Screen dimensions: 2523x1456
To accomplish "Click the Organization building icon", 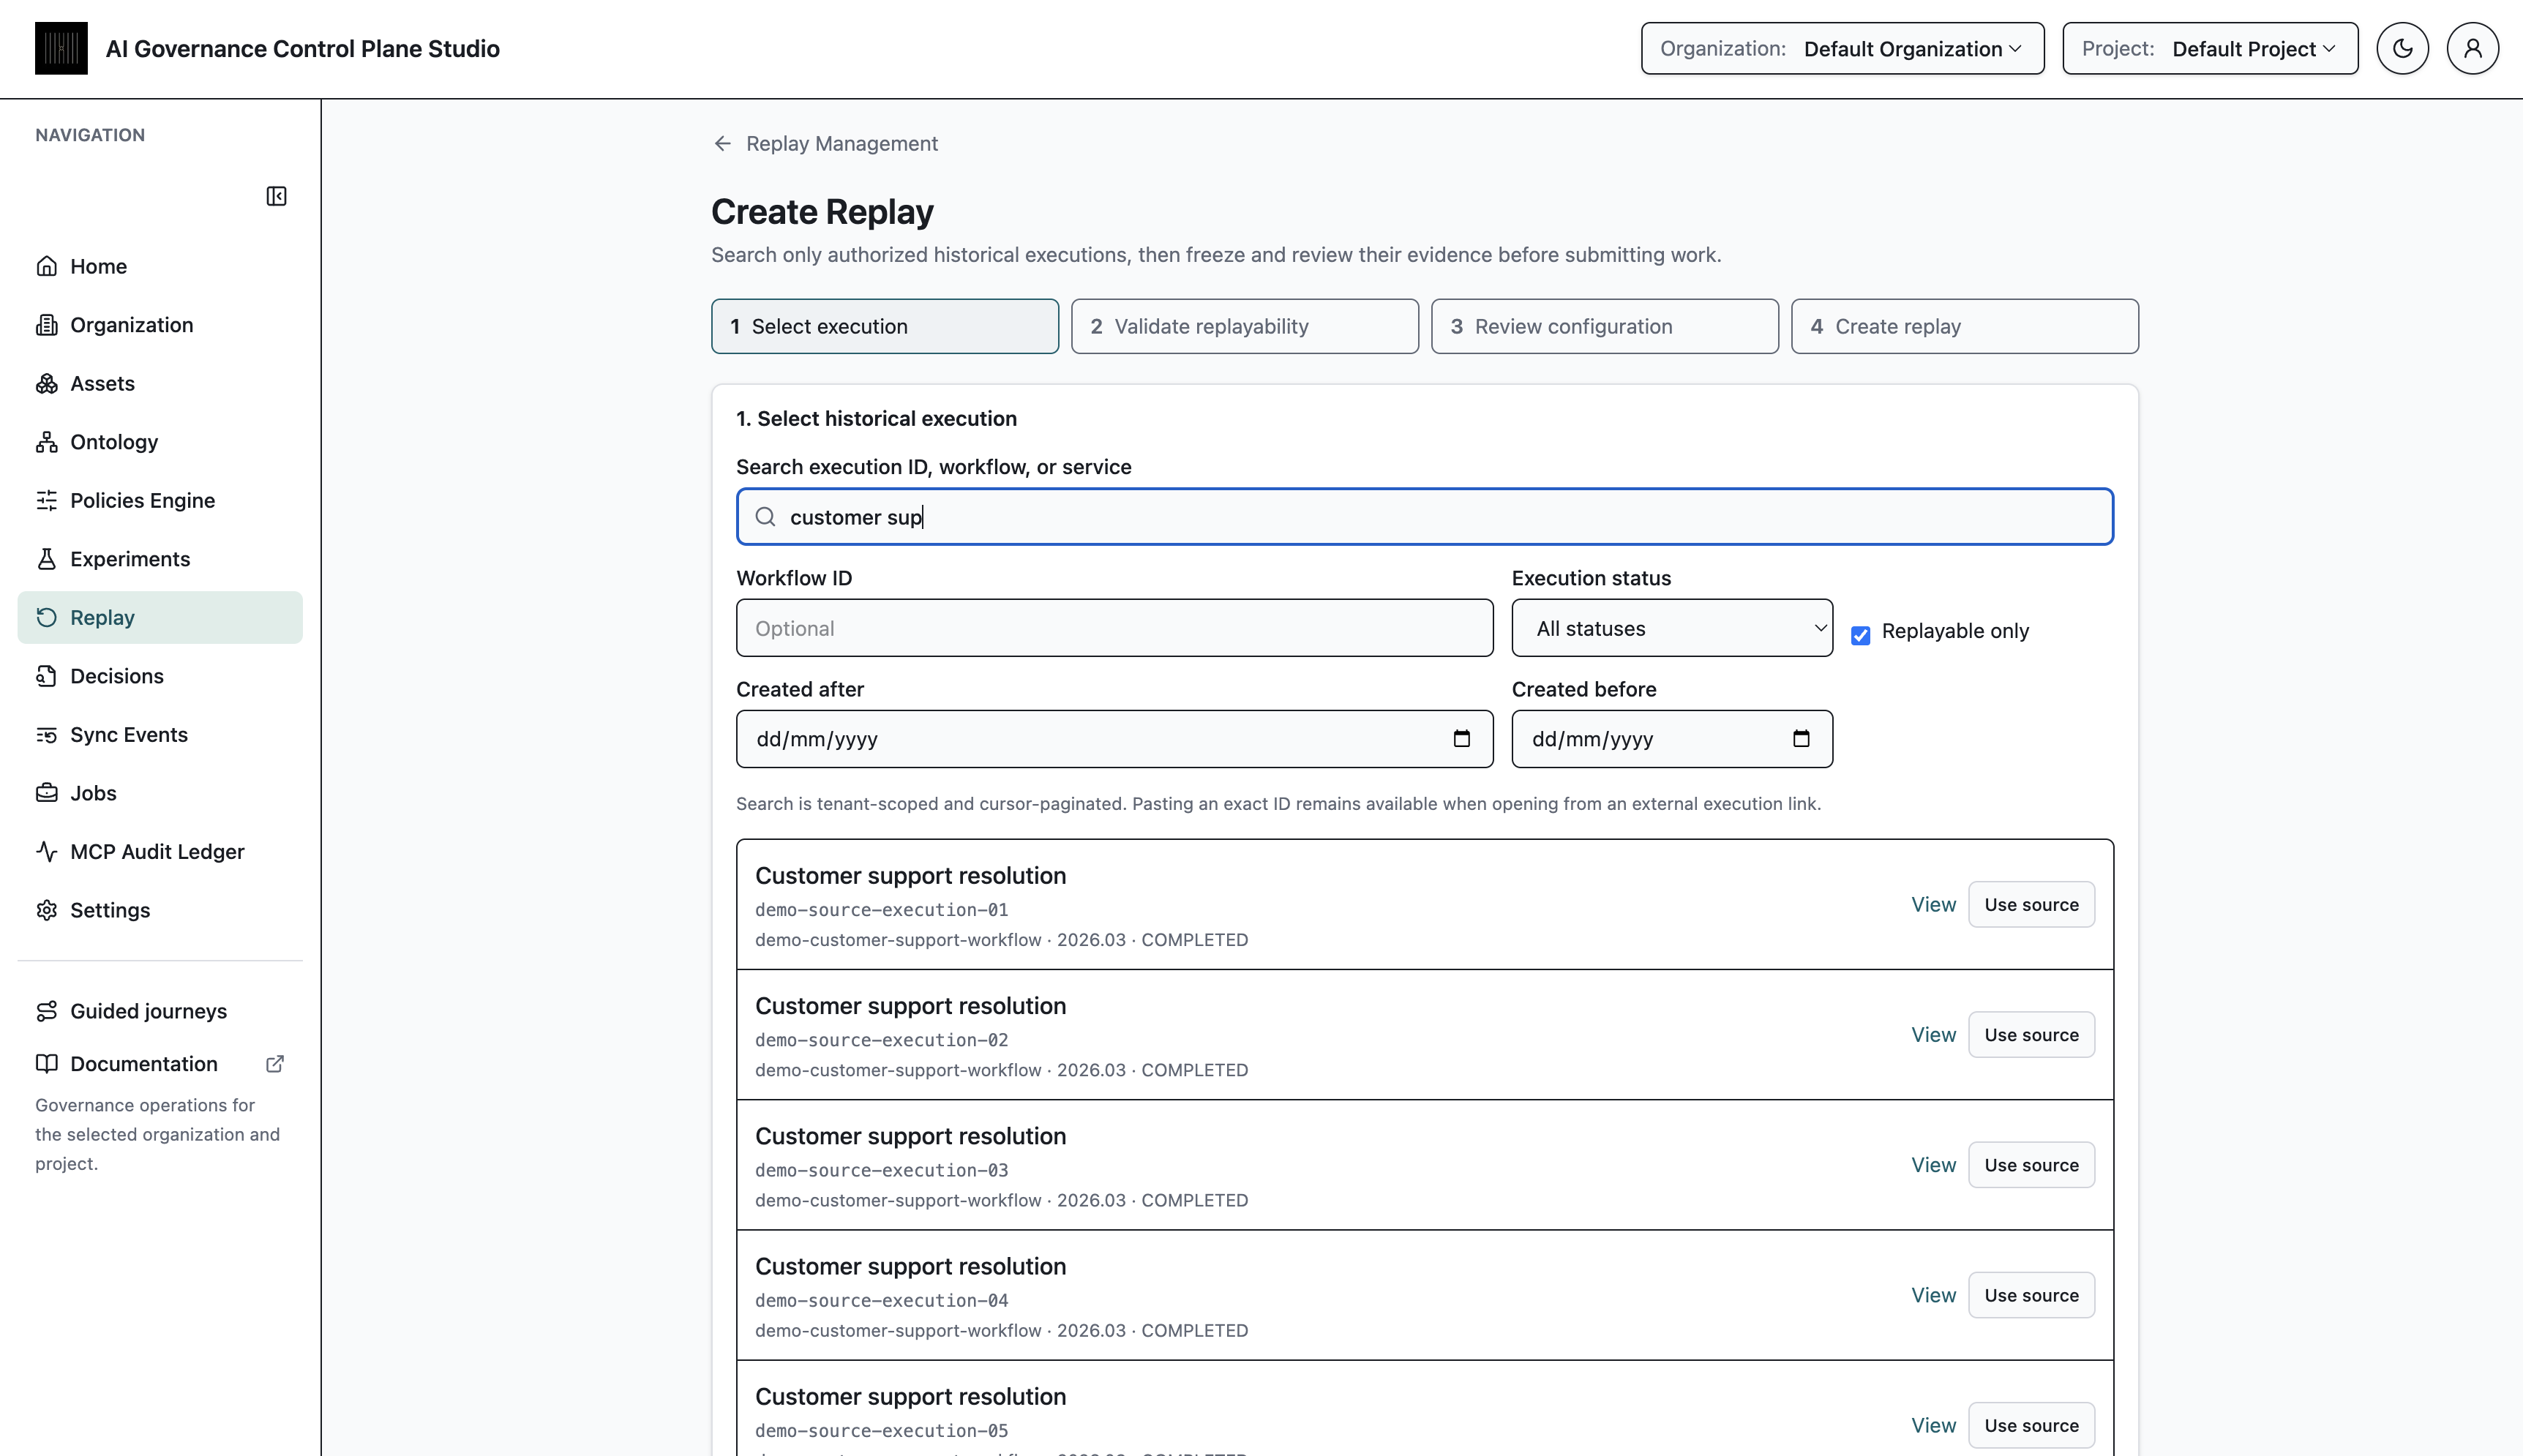I will [x=47, y=325].
